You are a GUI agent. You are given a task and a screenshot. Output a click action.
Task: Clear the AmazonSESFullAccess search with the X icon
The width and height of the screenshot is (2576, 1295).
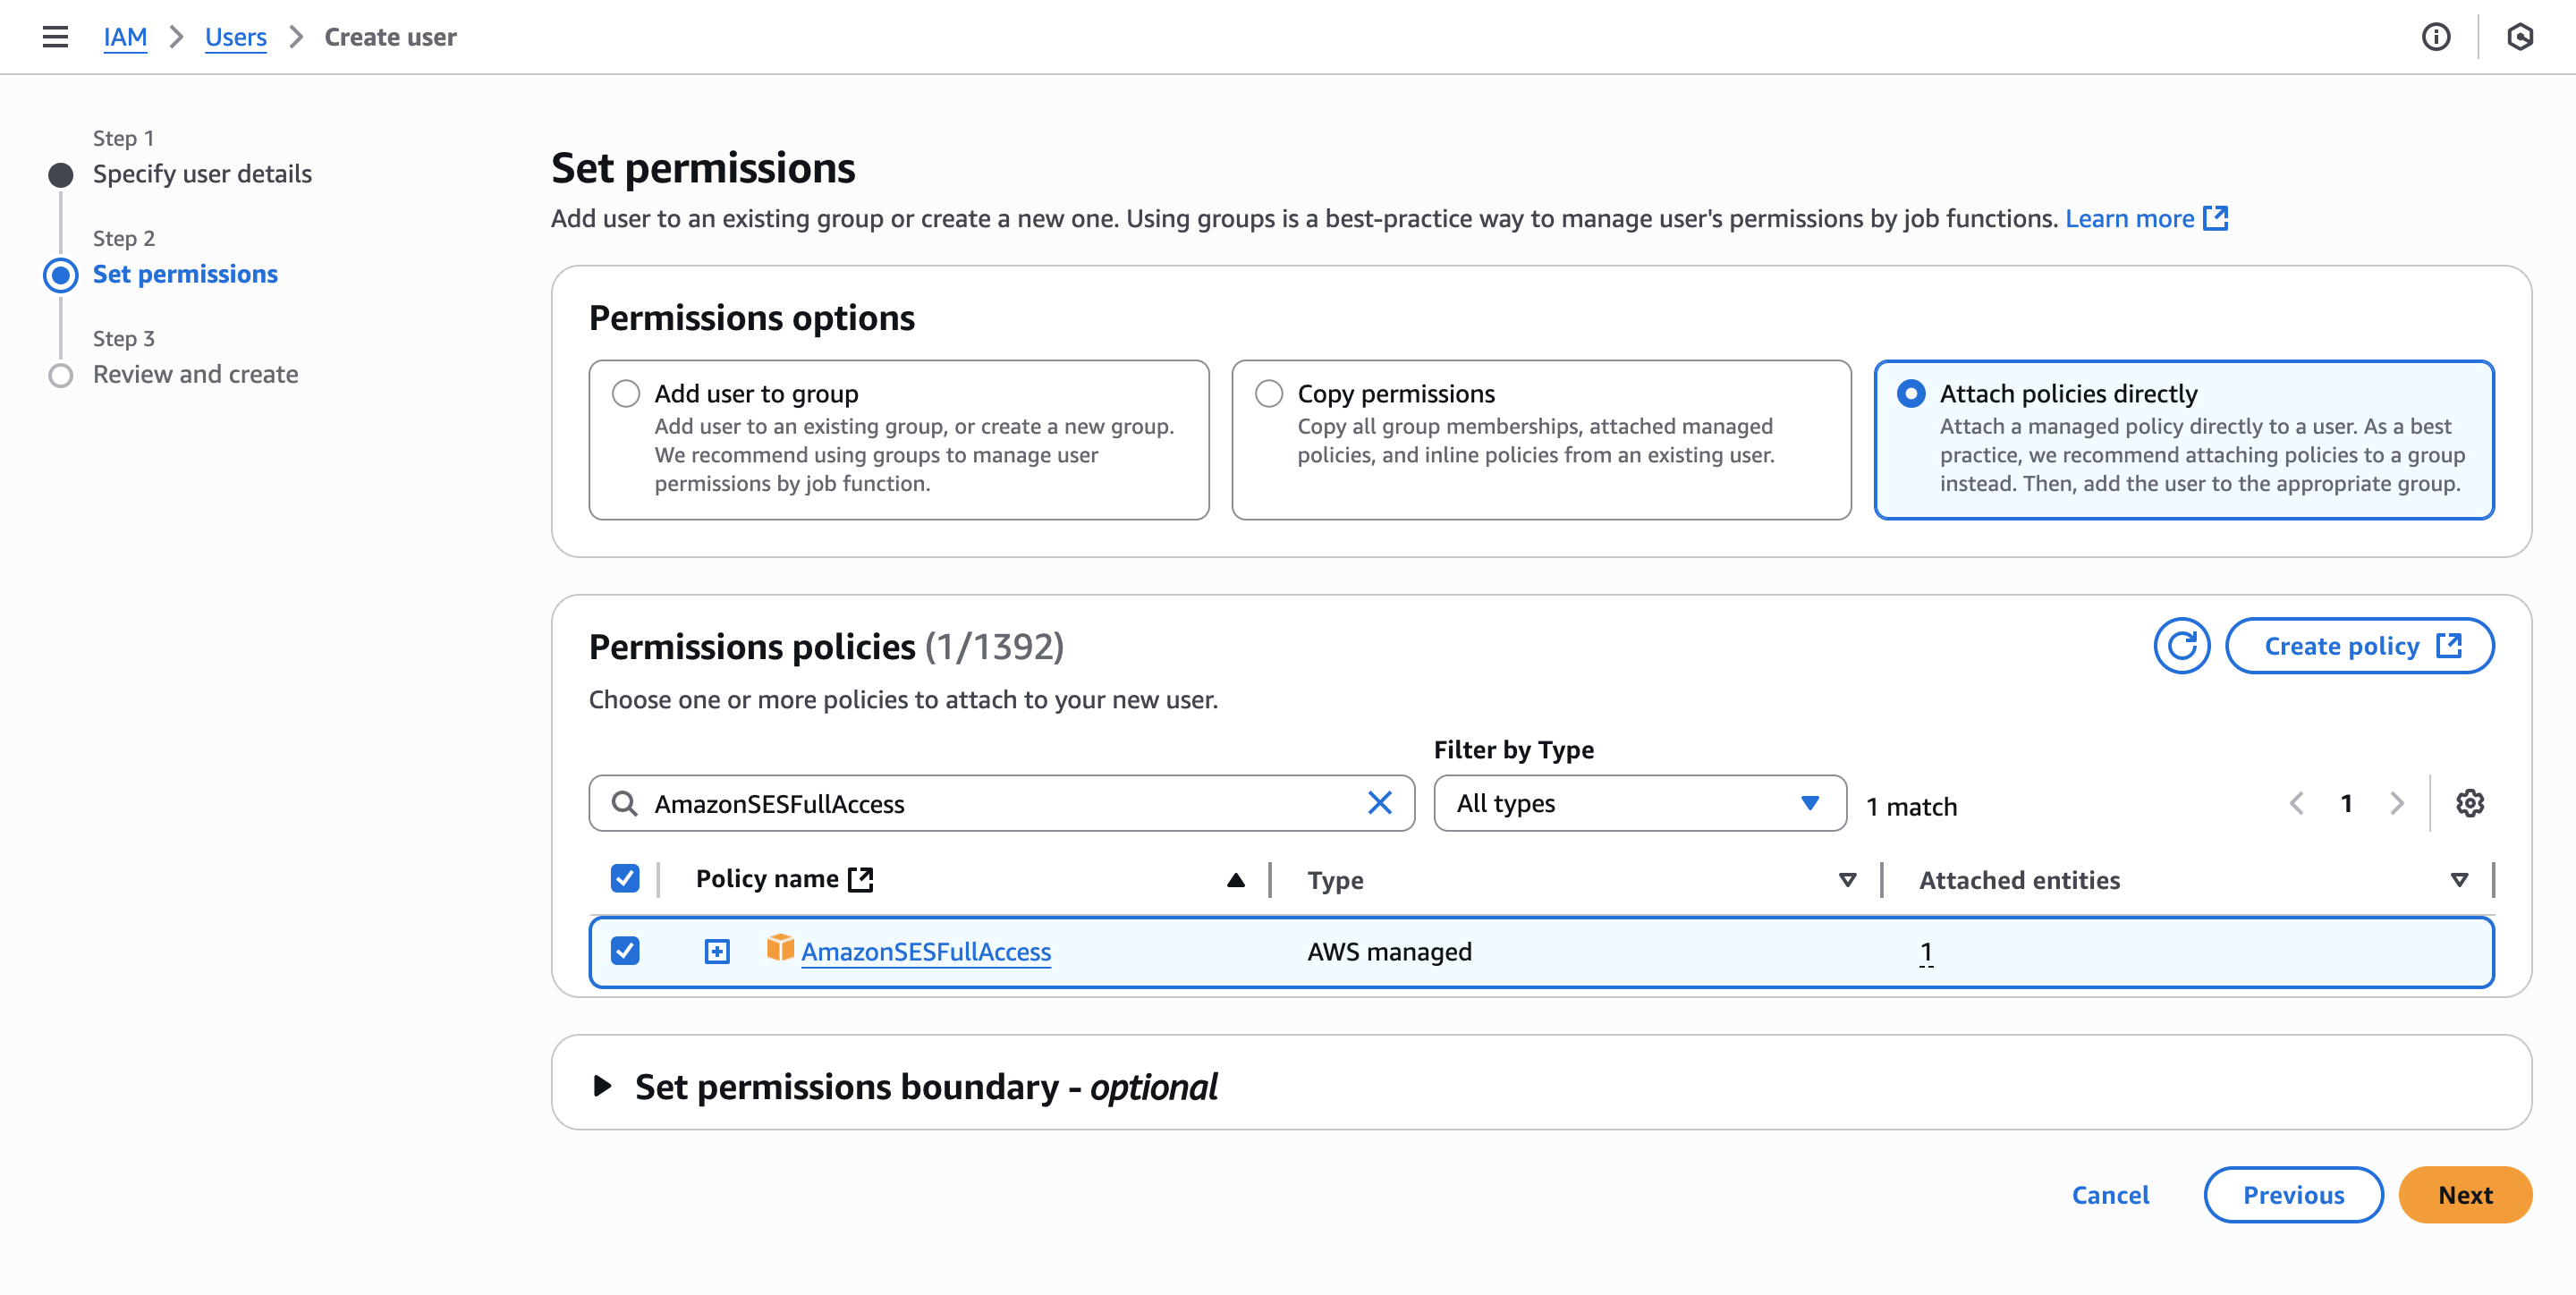coord(1380,802)
